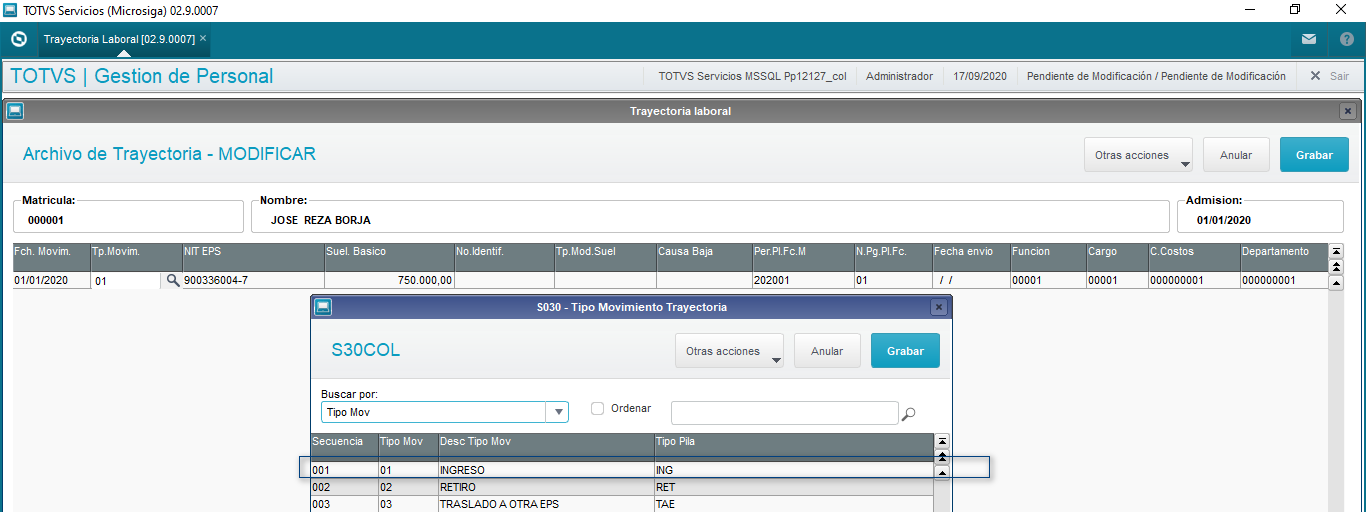
Task: Click the Admision date field
Action: click(x=1261, y=219)
